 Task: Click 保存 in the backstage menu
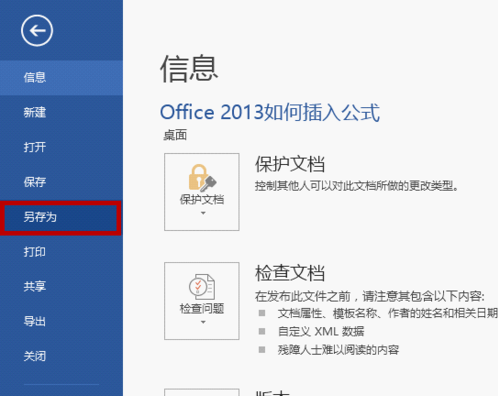pyautogui.click(x=61, y=182)
